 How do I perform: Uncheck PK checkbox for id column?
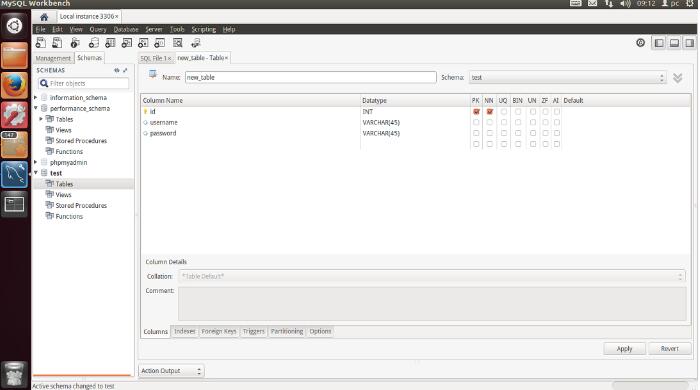click(476, 112)
